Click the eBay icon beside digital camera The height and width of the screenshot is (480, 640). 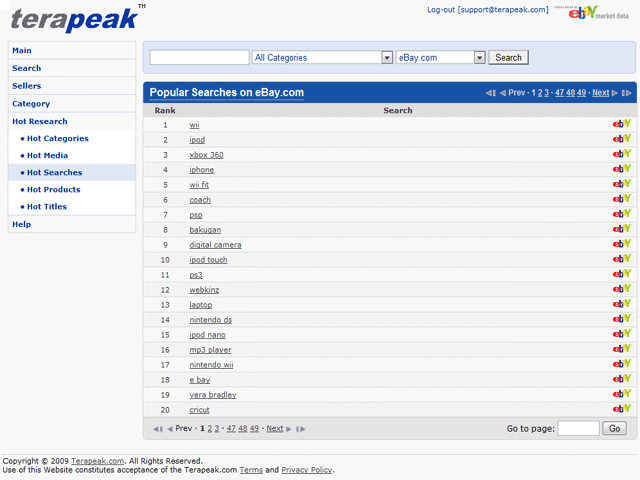622,244
